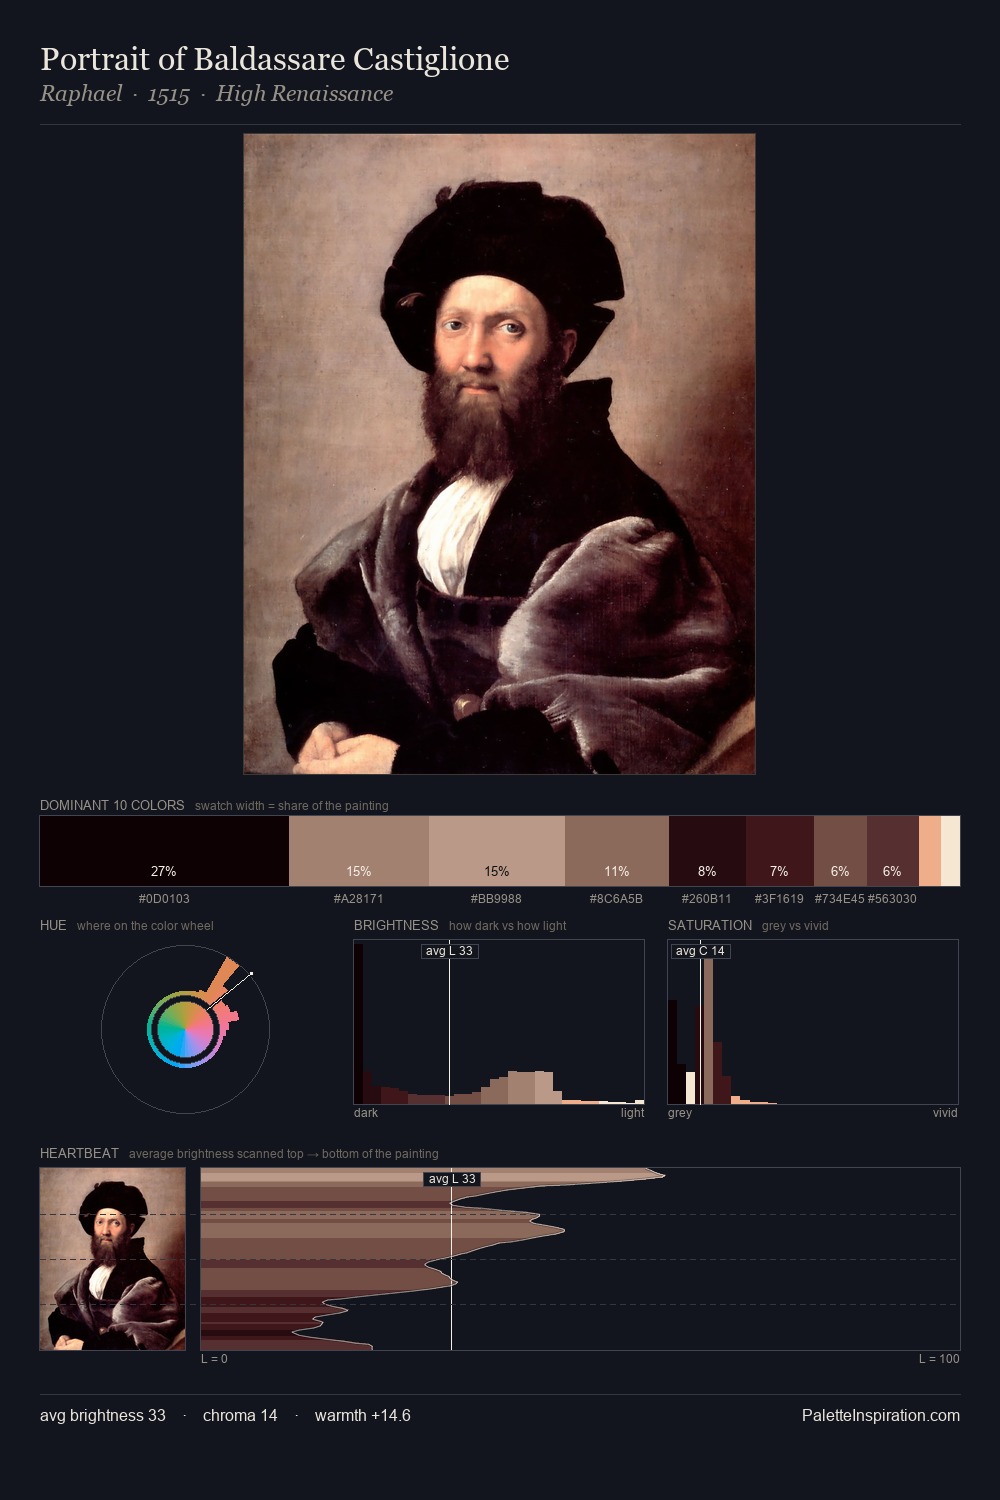Open the main Castiglione portrait image

pyautogui.click(x=499, y=454)
